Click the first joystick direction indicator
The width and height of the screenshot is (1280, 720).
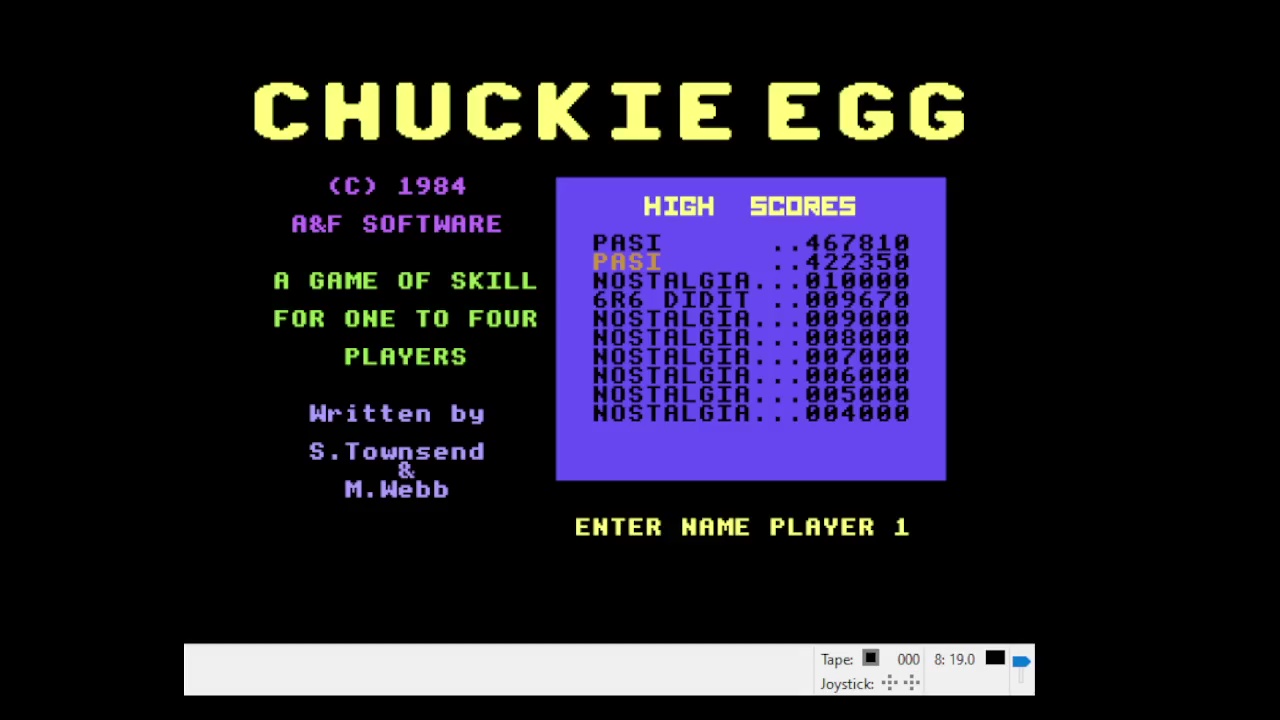point(889,683)
